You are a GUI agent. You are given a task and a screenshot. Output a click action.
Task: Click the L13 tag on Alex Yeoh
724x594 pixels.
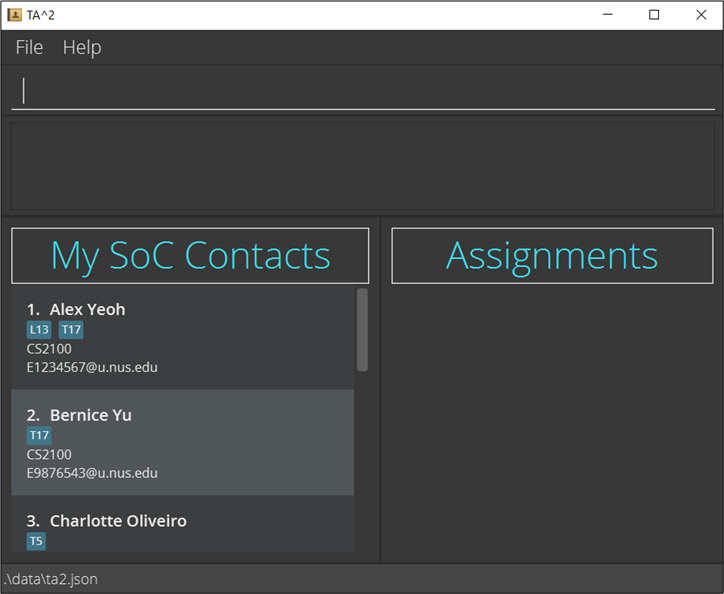click(38, 330)
